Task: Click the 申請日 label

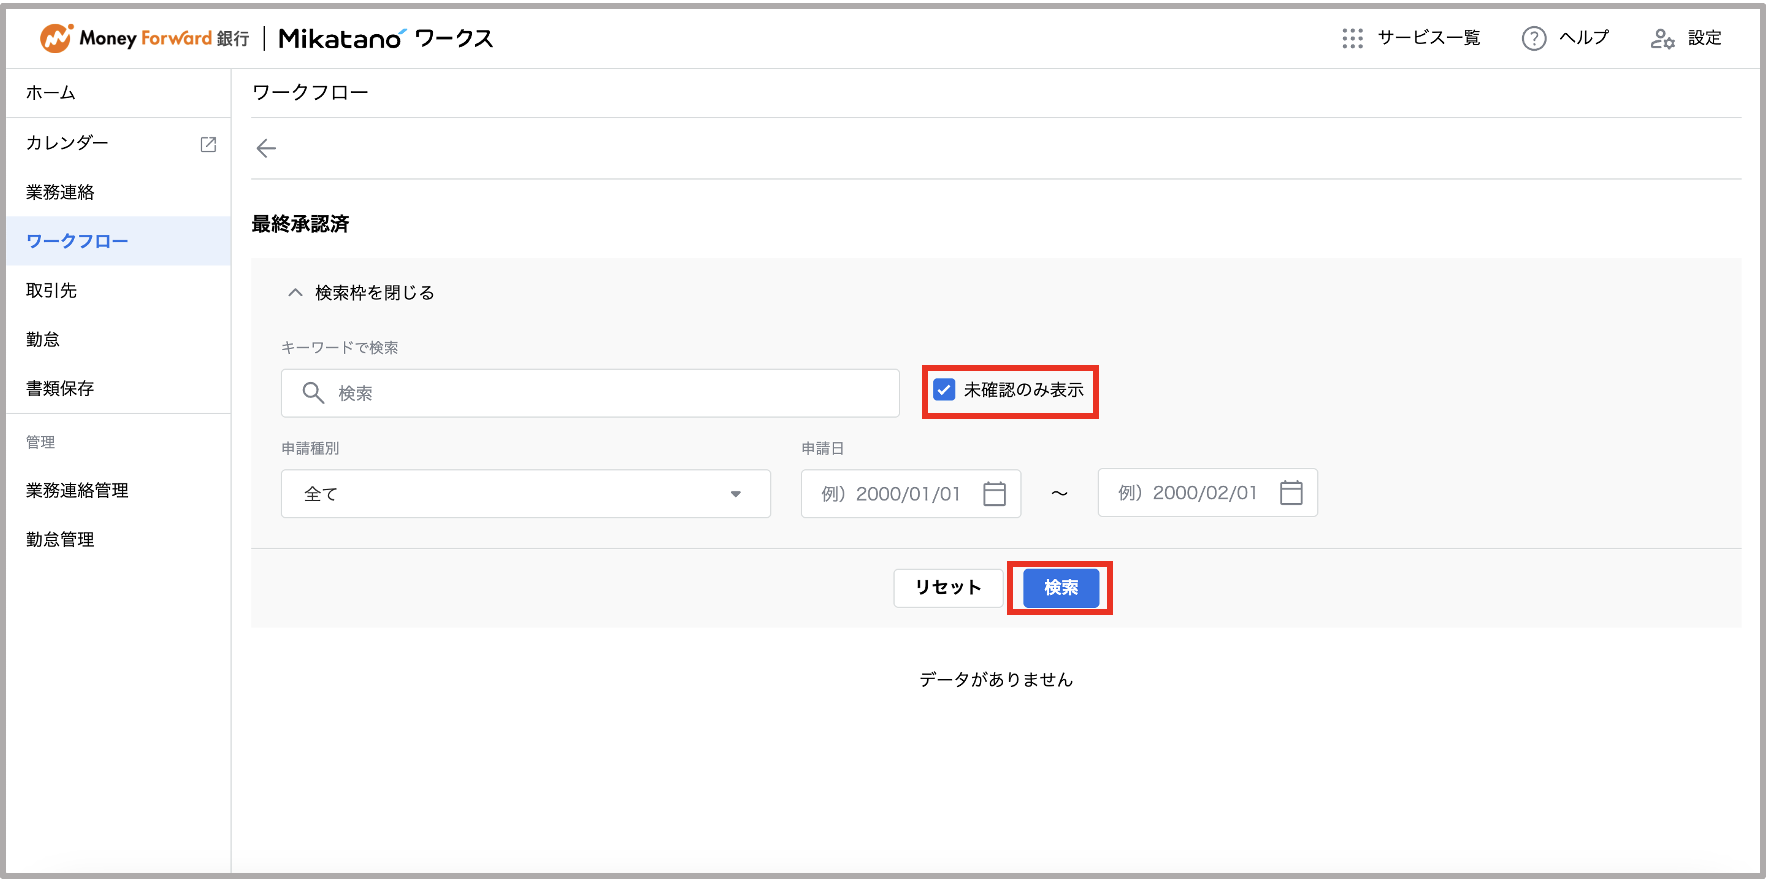Action: click(x=823, y=448)
